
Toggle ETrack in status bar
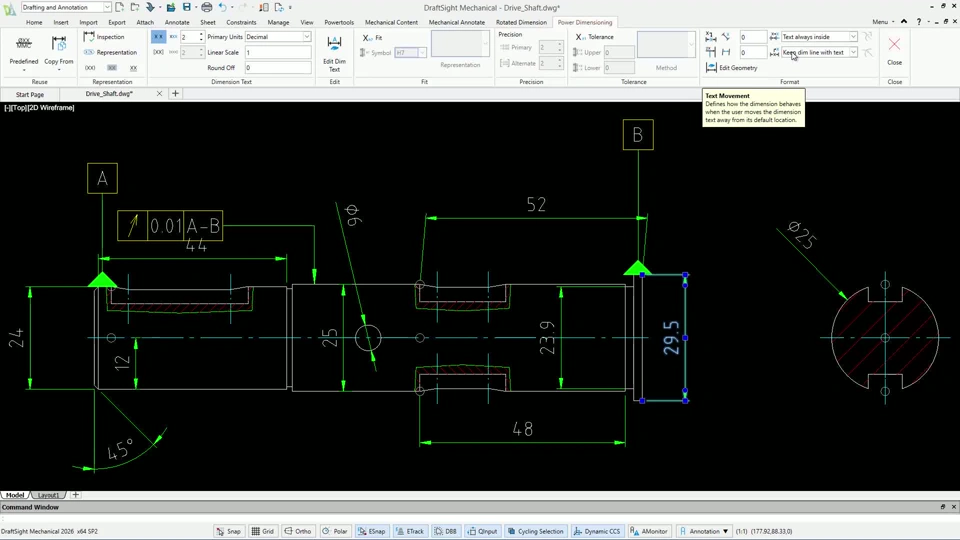point(410,531)
